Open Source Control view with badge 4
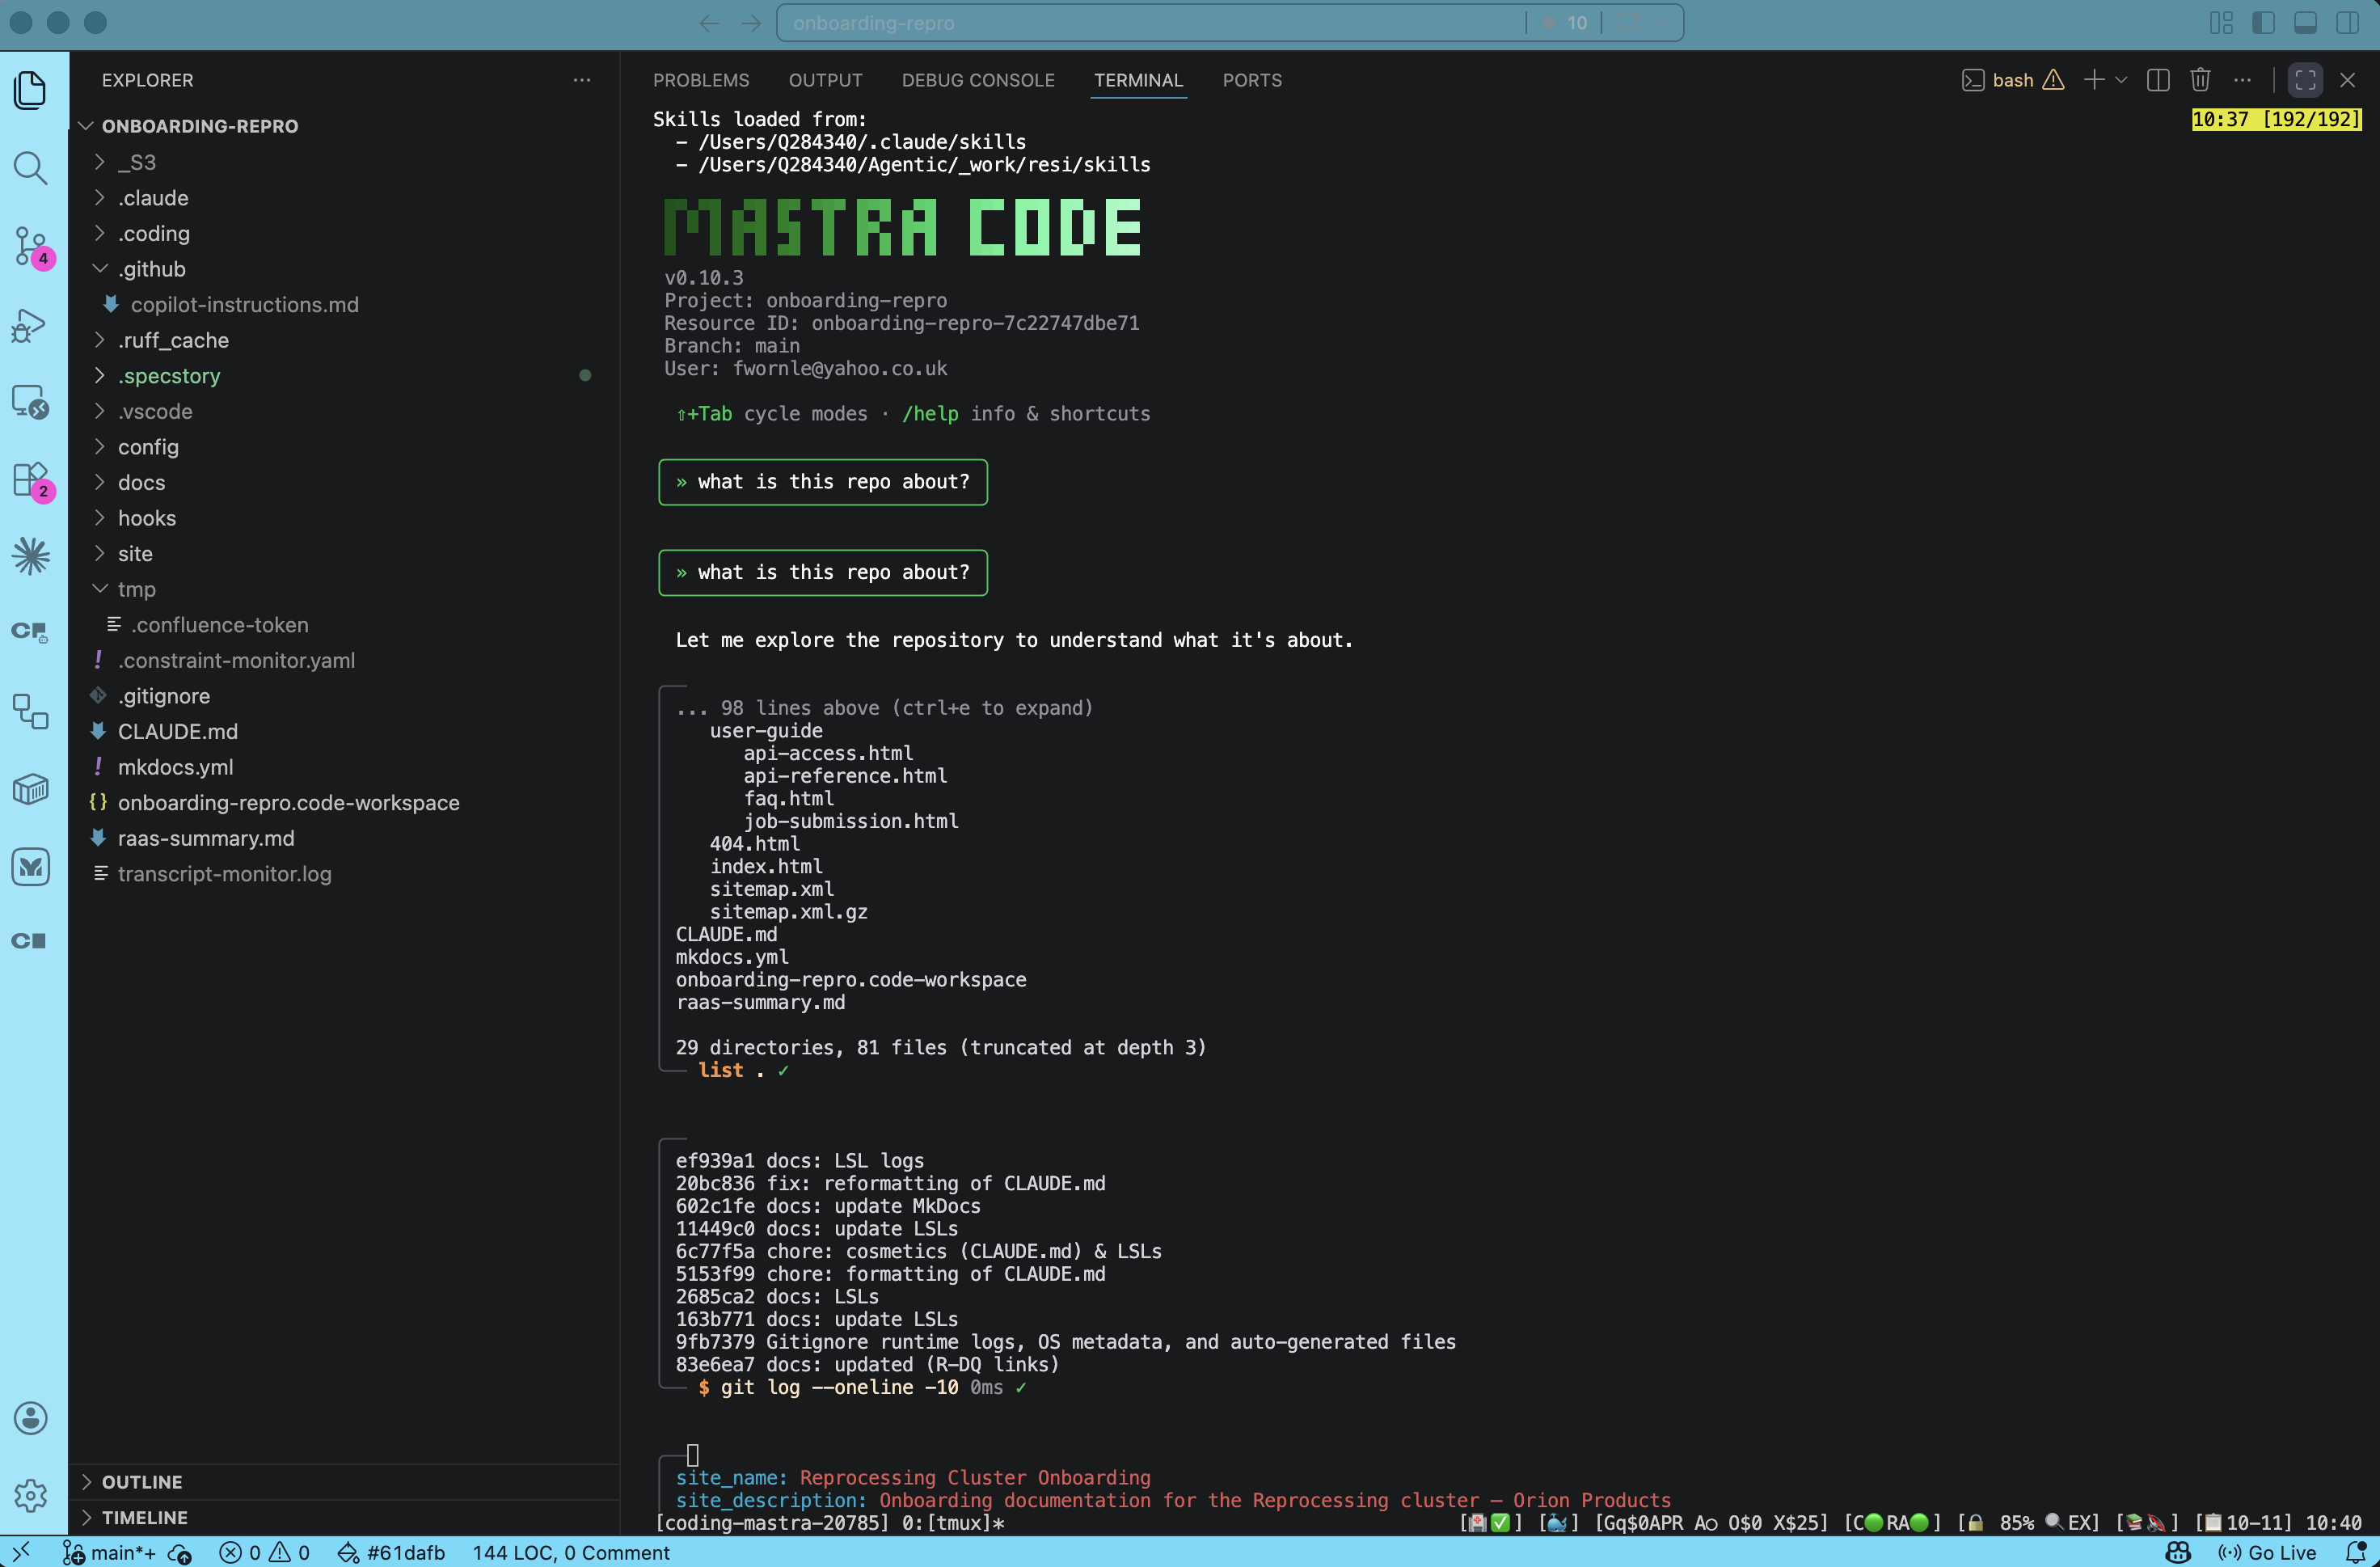Viewport: 2380px width, 1567px height. [x=31, y=246]
